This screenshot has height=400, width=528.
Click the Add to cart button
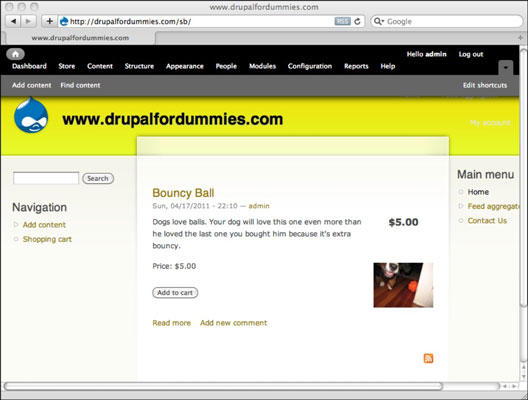(175, 293)
